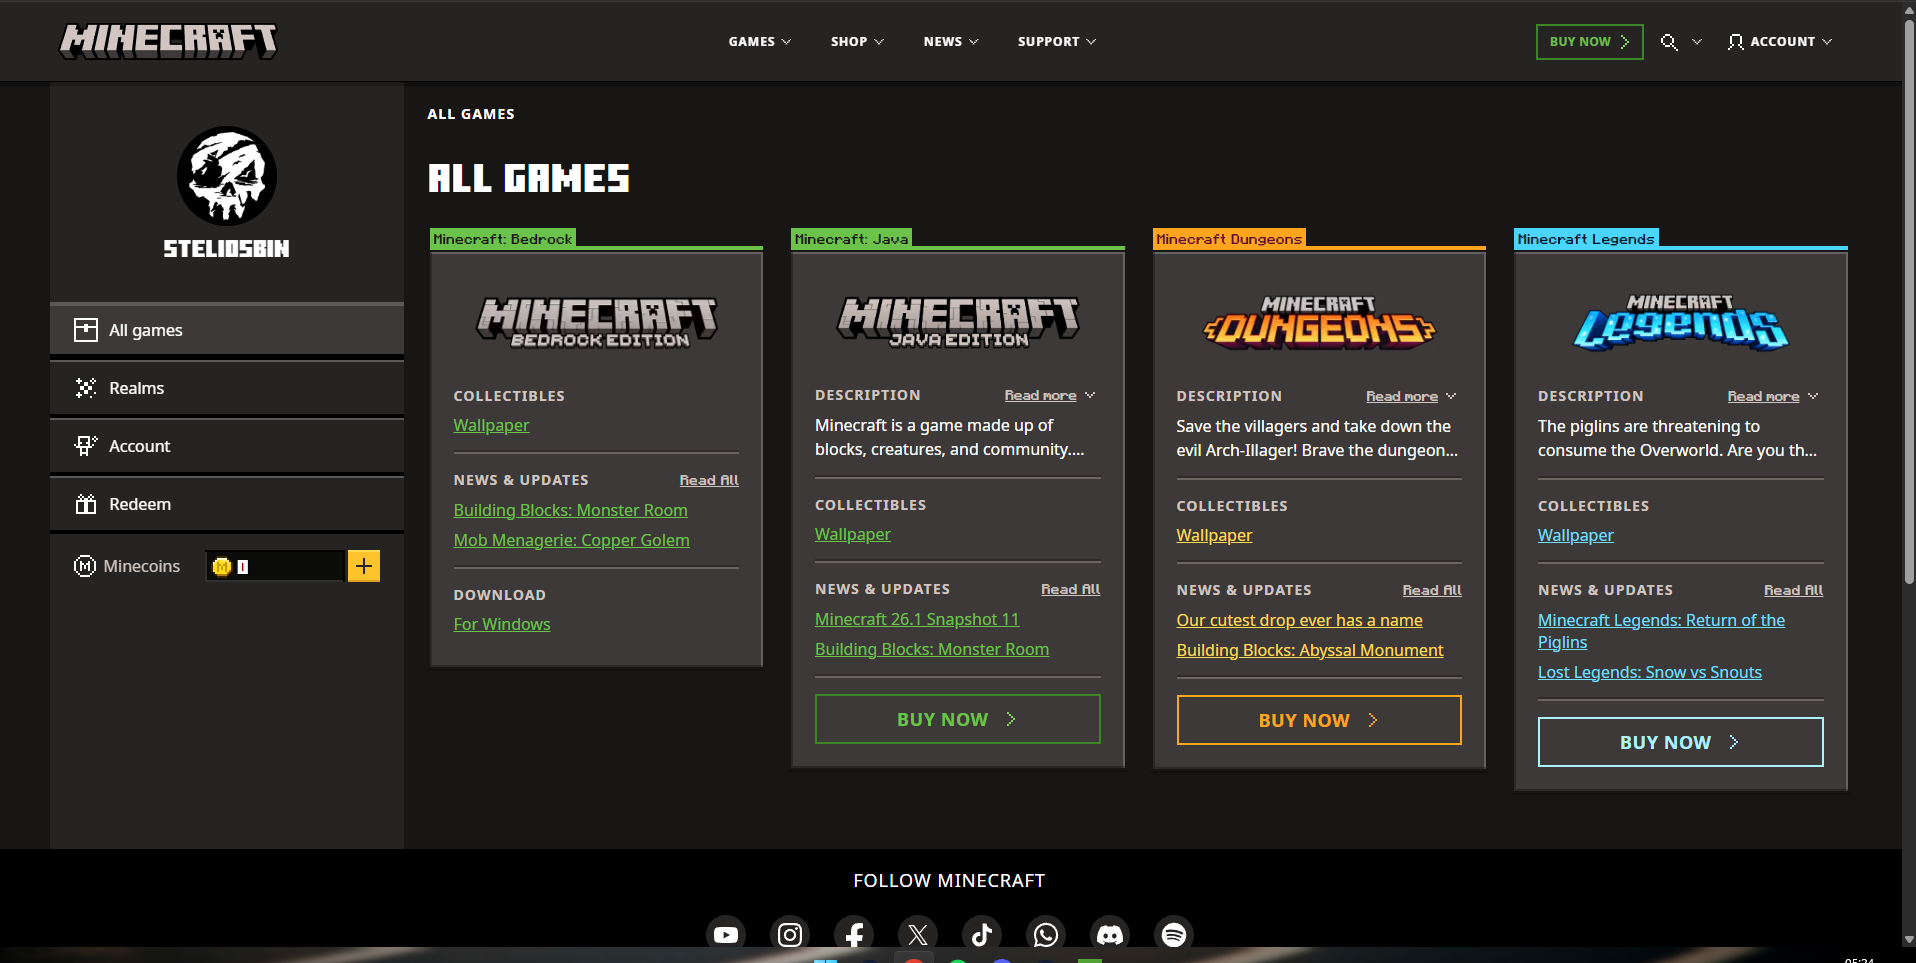Click the search magnifier icon
Screen dimensions: 1916x963
coord(1669,42)
